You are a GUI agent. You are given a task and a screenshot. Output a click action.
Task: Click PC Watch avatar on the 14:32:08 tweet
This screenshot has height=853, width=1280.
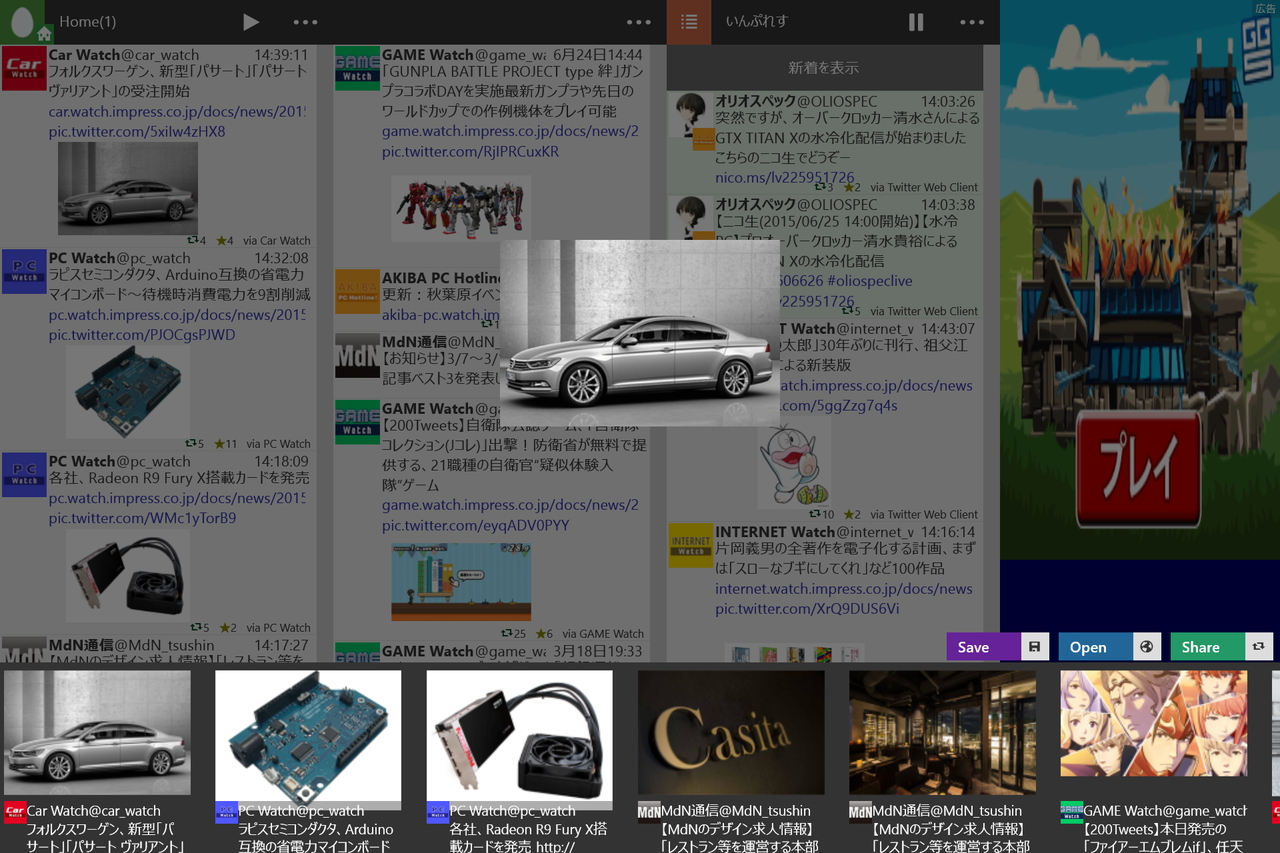click(24, 271)
